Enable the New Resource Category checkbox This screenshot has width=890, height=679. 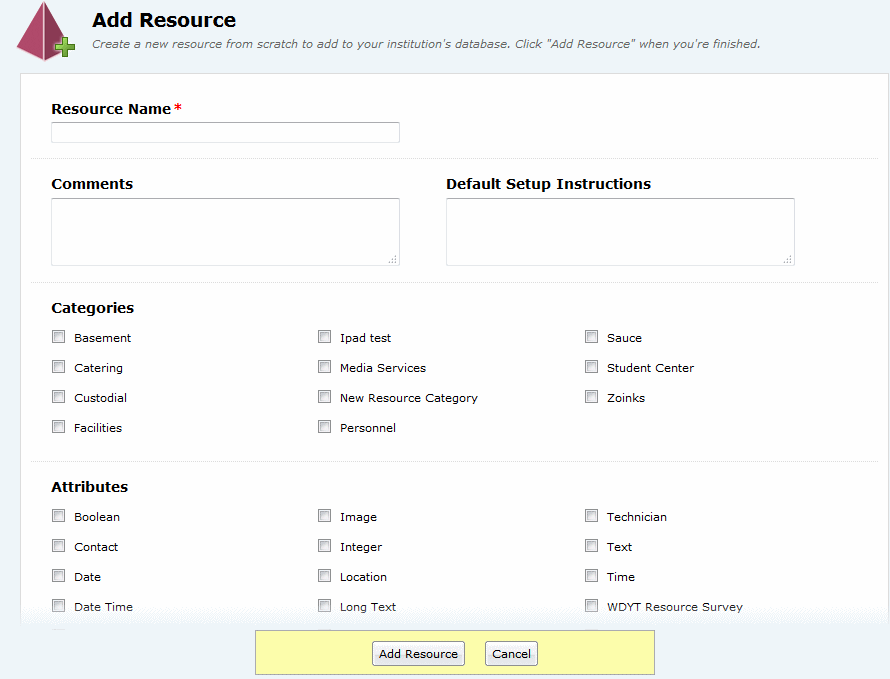325,397
